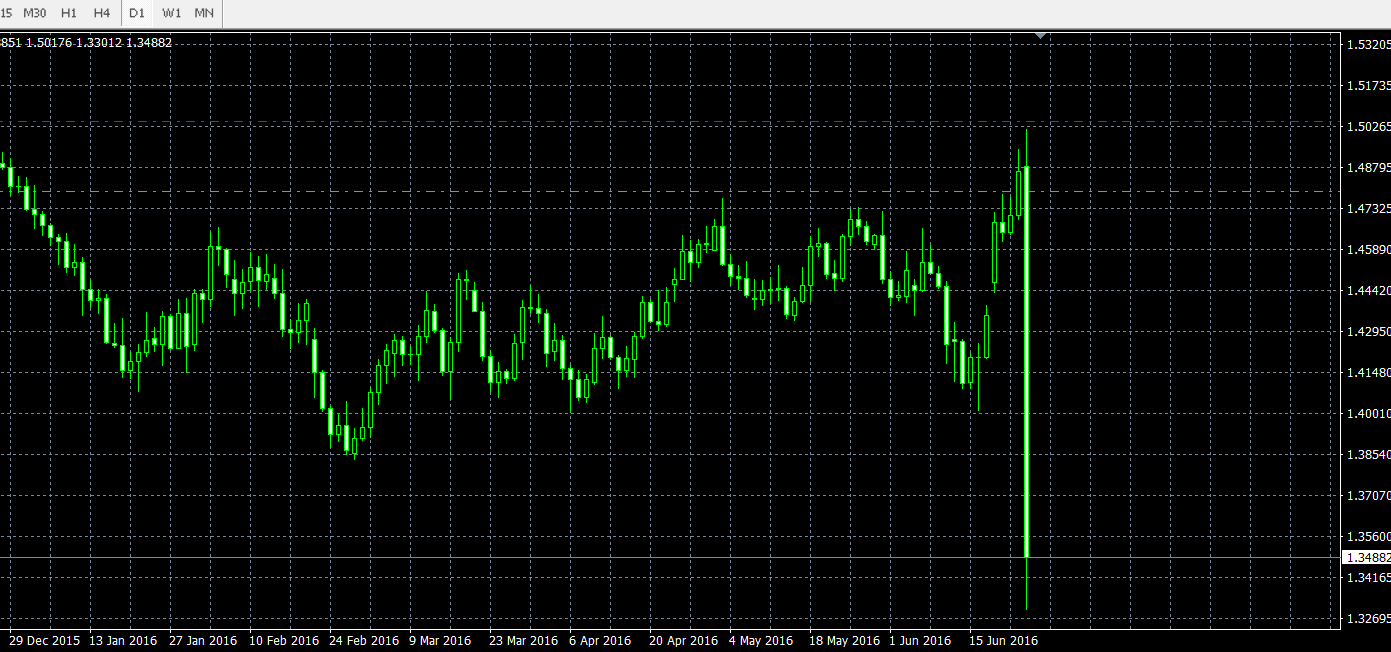Click the 1.48795 price axis label
Viewport: 1391px width, 652px height.
pos(1368,168)
